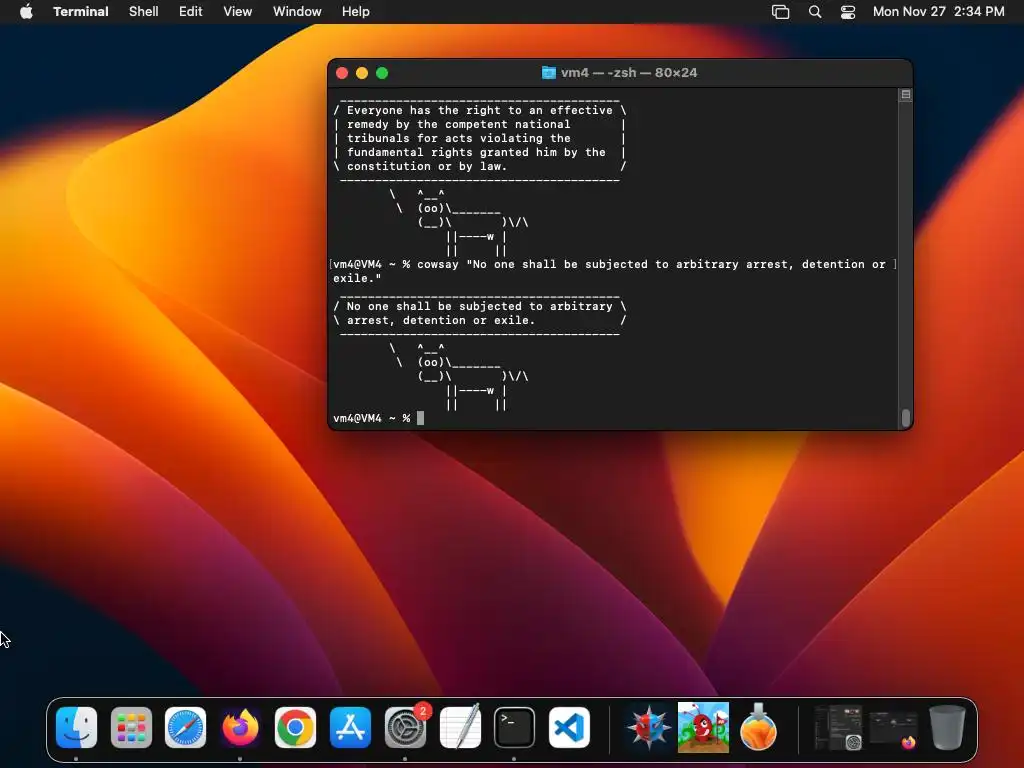
Task: Open Finder from the Dock
Action: point(76,727)
